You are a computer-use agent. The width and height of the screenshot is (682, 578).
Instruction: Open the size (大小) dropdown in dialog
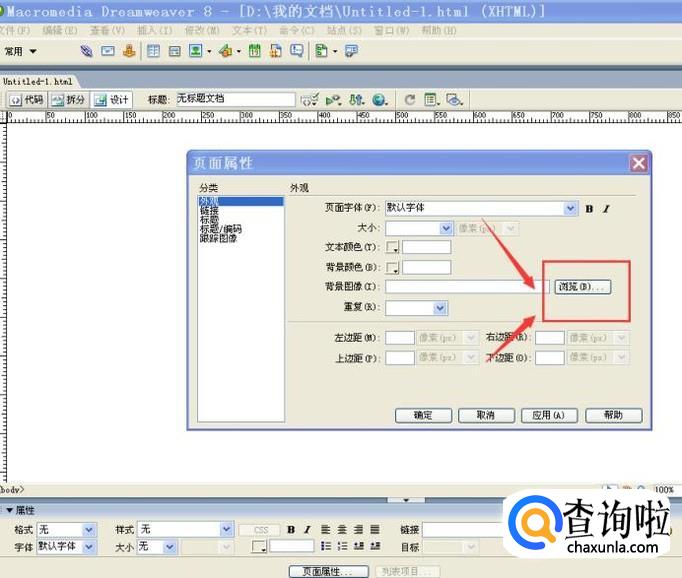point(446,228)
